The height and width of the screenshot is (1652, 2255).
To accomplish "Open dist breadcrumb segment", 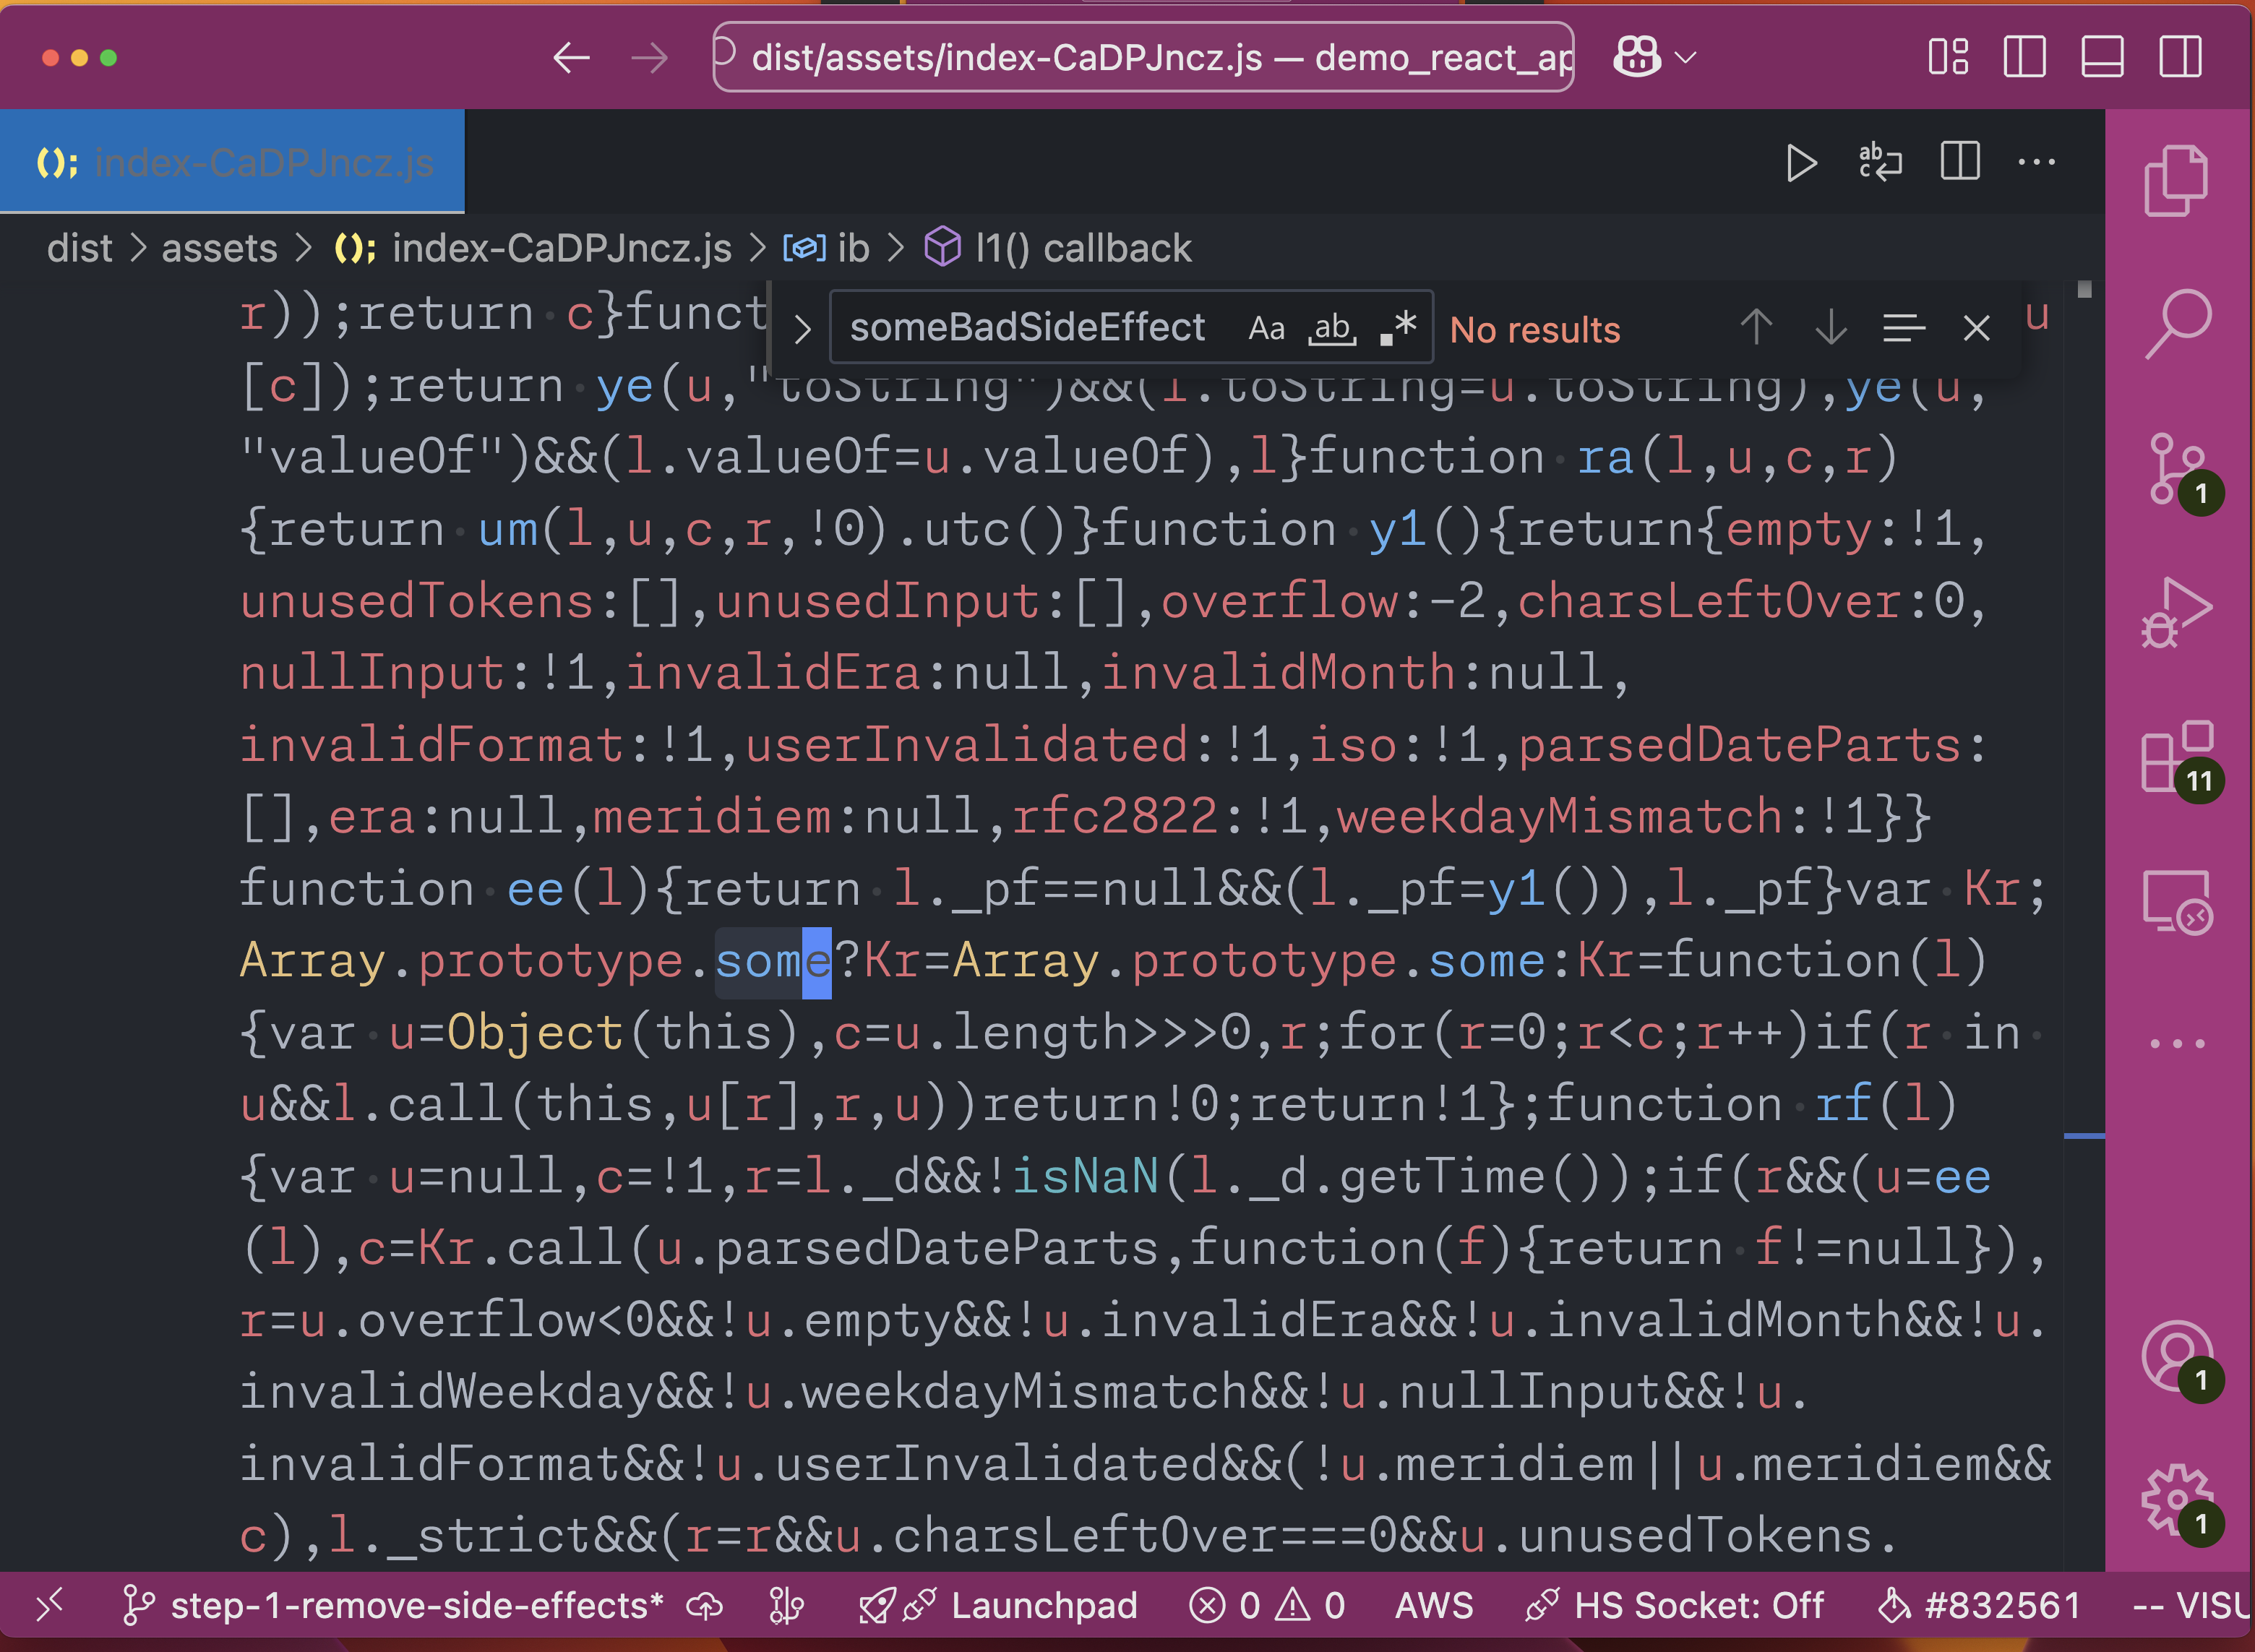I will coord(80,248).
